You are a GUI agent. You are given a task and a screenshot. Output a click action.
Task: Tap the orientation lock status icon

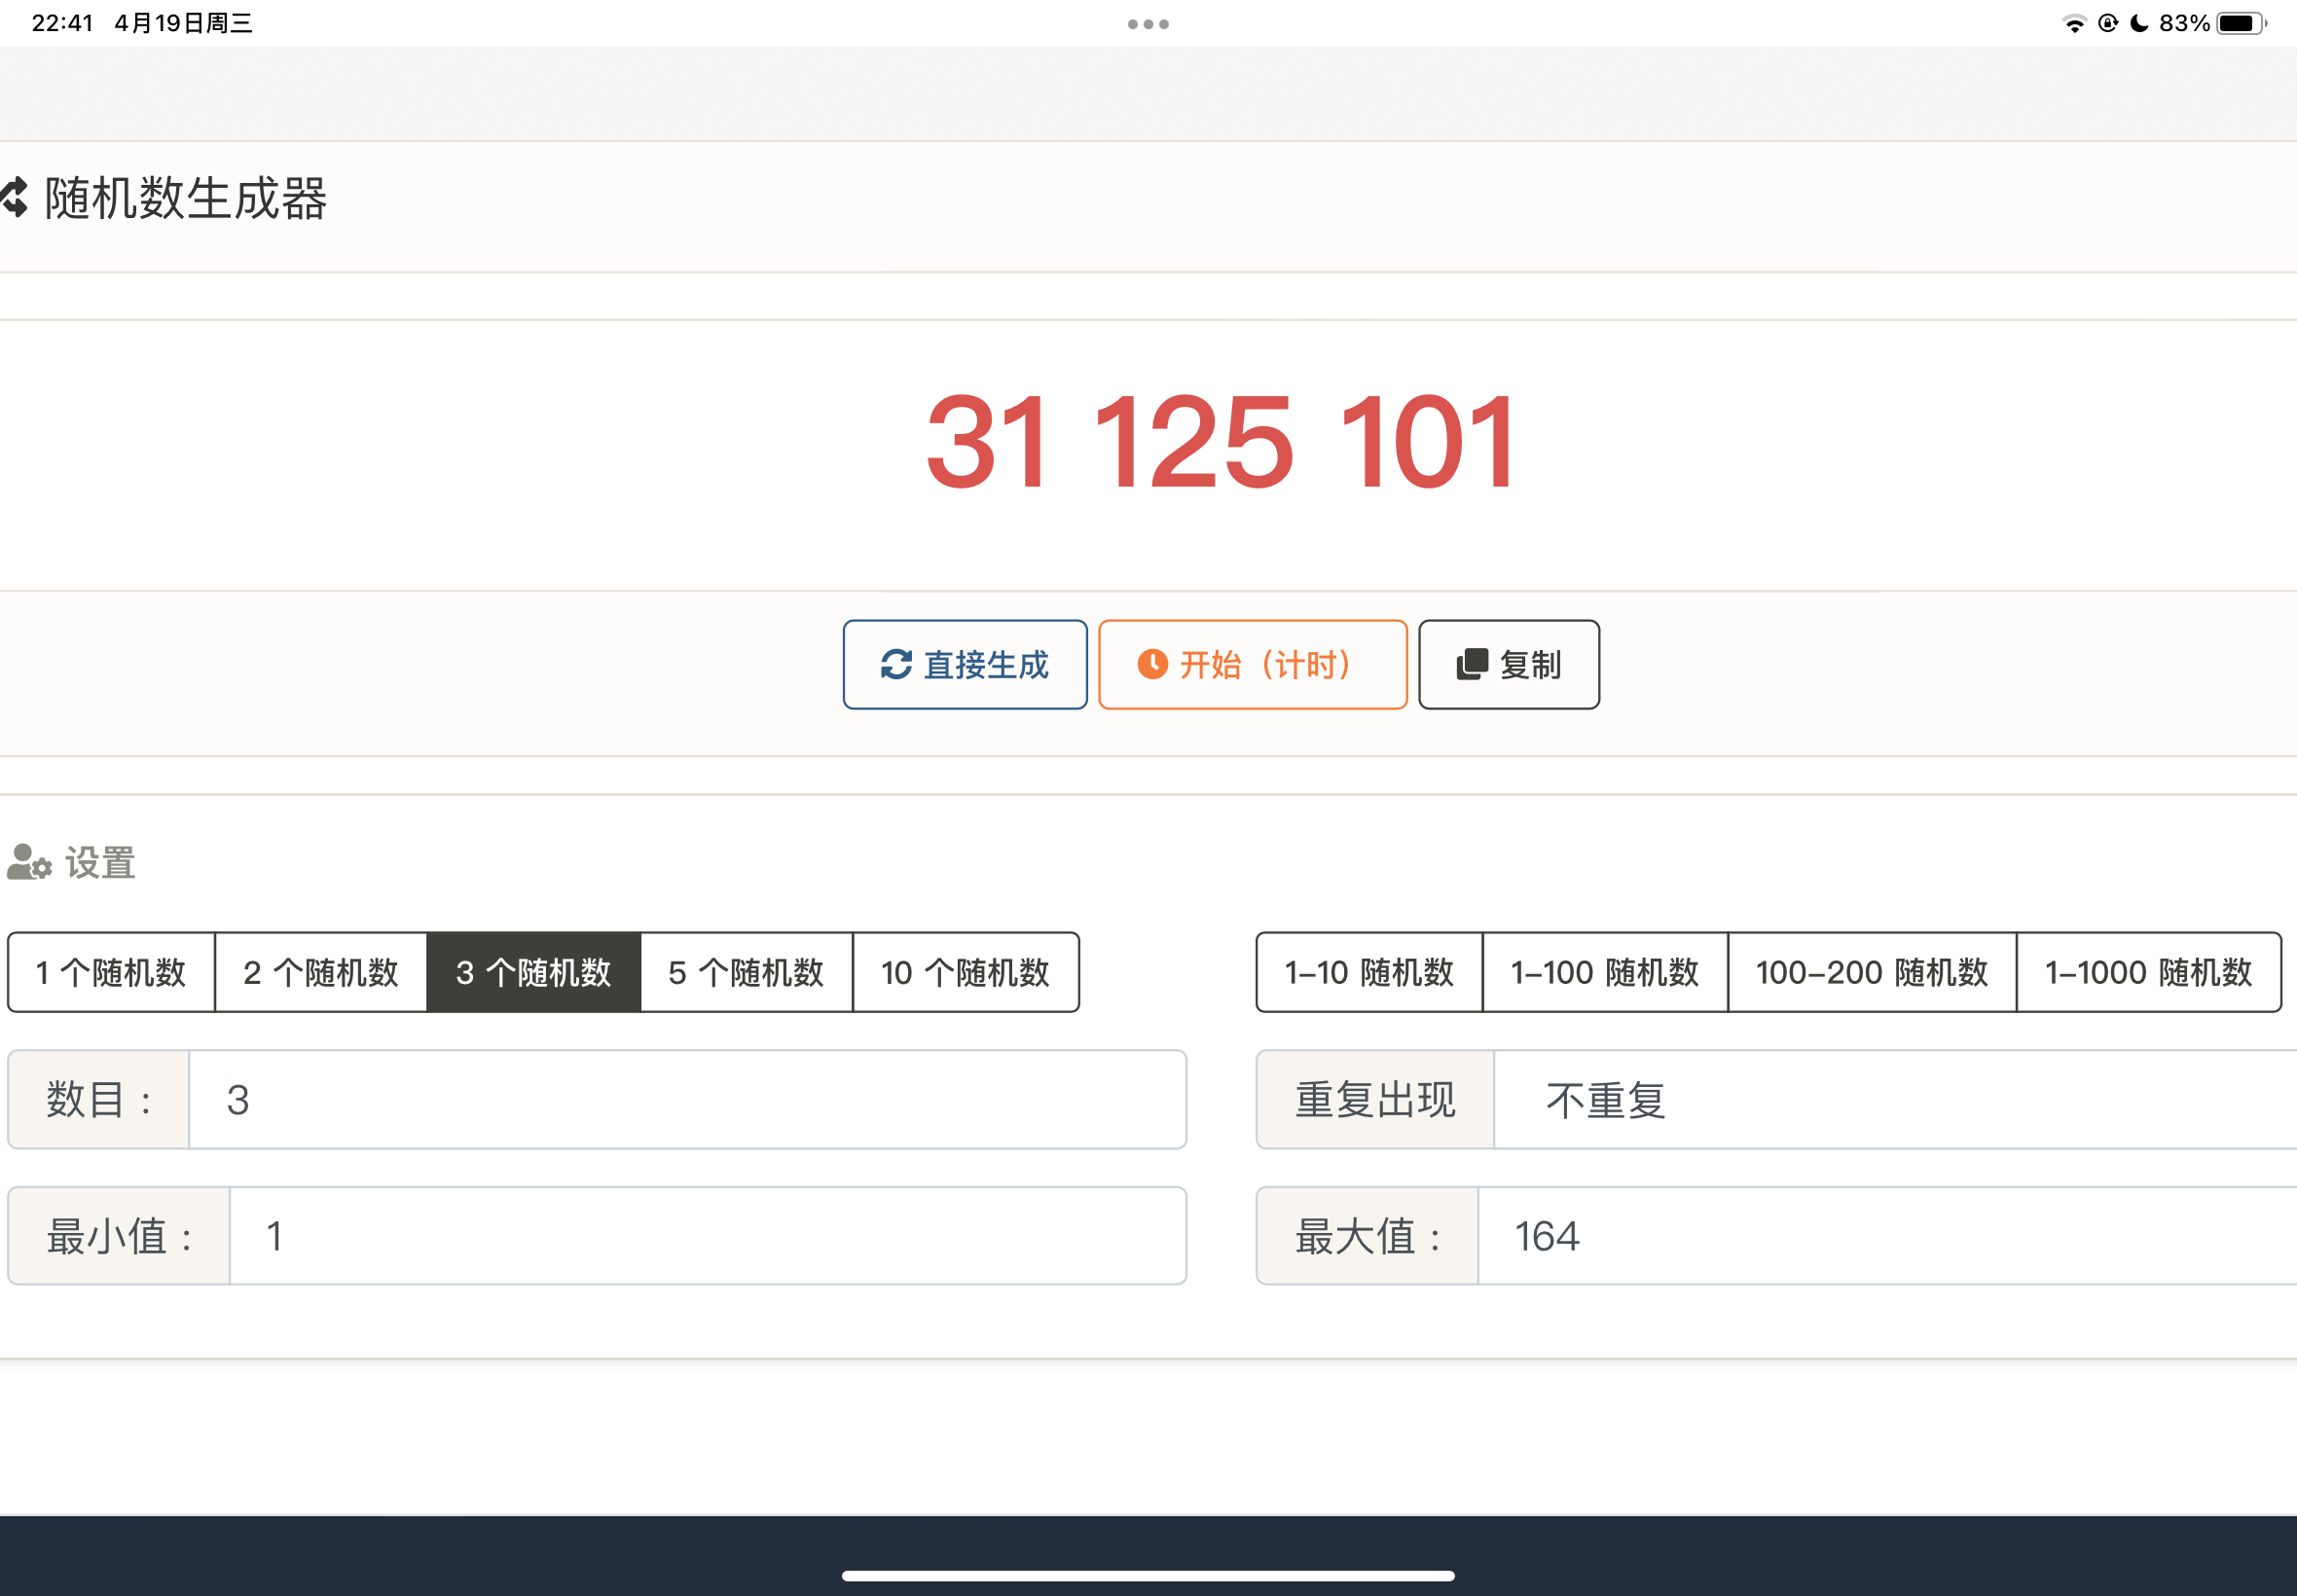[x=2108, y=23]
